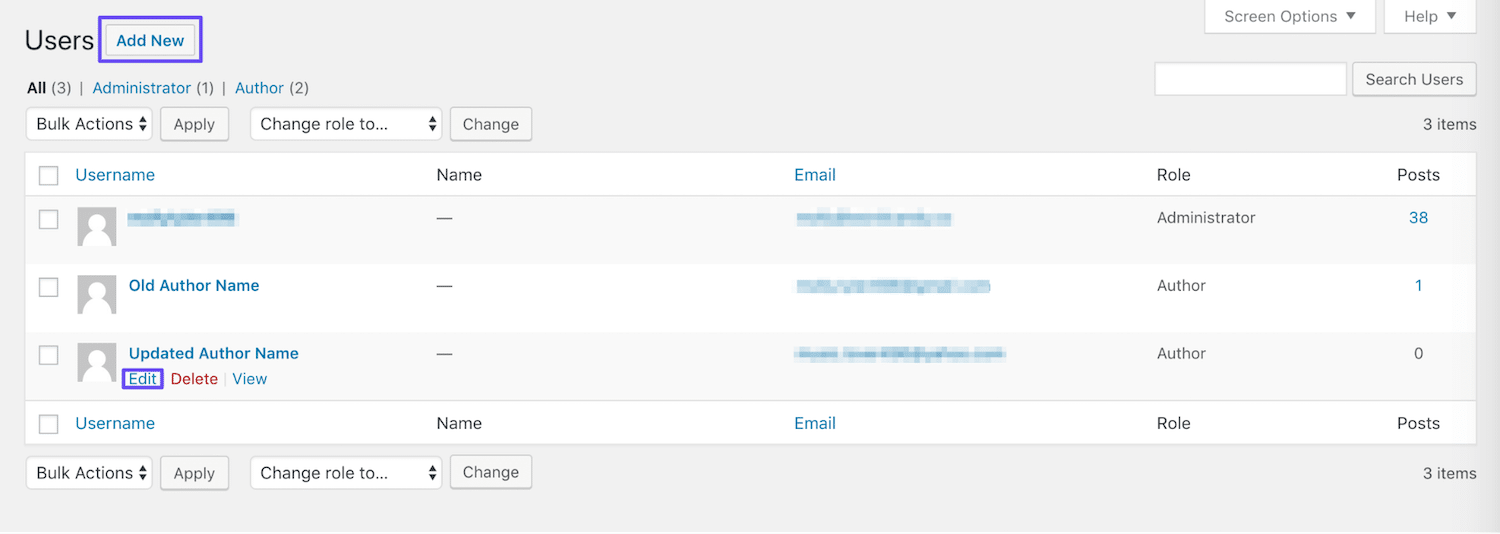Click Updated Author Name's avatar icon
The image size is (1500, 534).
click(x=97, y=362)
